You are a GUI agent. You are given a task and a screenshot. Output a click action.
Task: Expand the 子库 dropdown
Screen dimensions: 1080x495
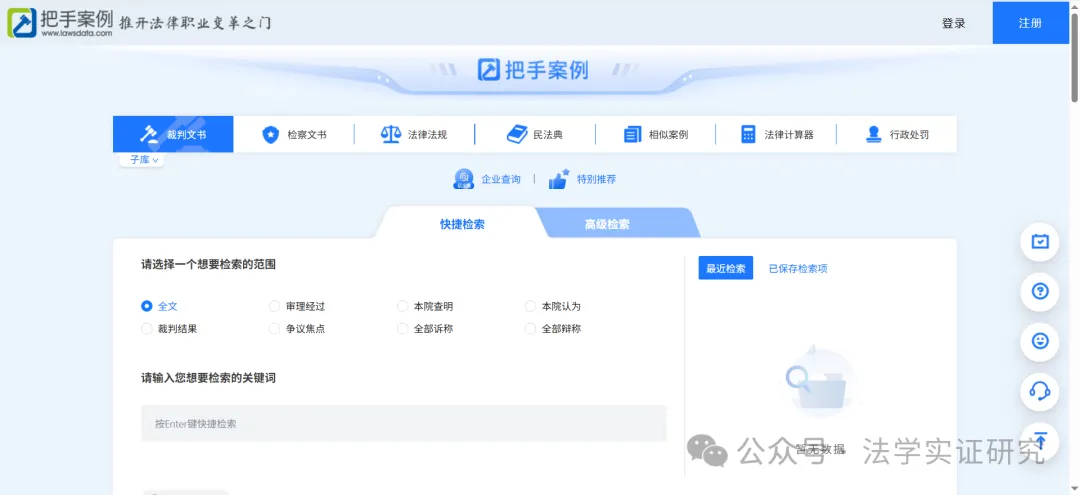[144, 160]
